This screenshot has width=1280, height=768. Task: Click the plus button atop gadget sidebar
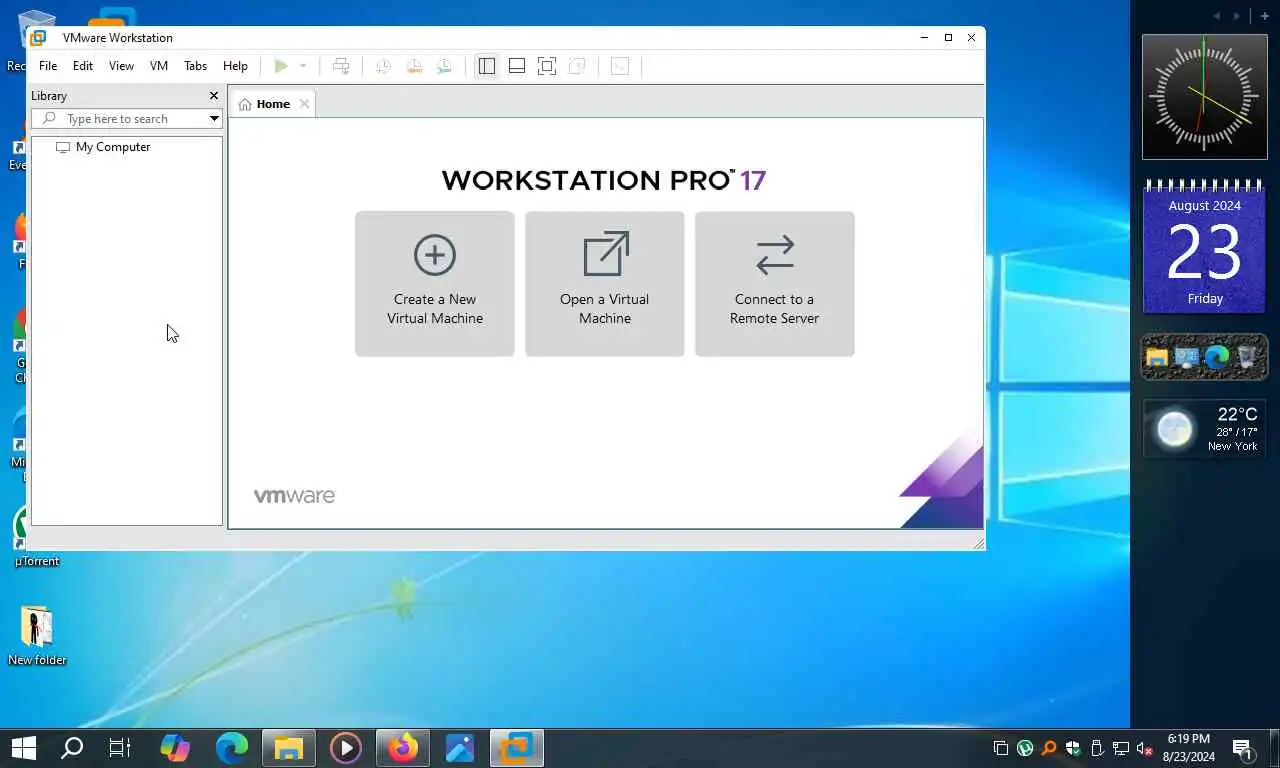(x=1264, y=16)
